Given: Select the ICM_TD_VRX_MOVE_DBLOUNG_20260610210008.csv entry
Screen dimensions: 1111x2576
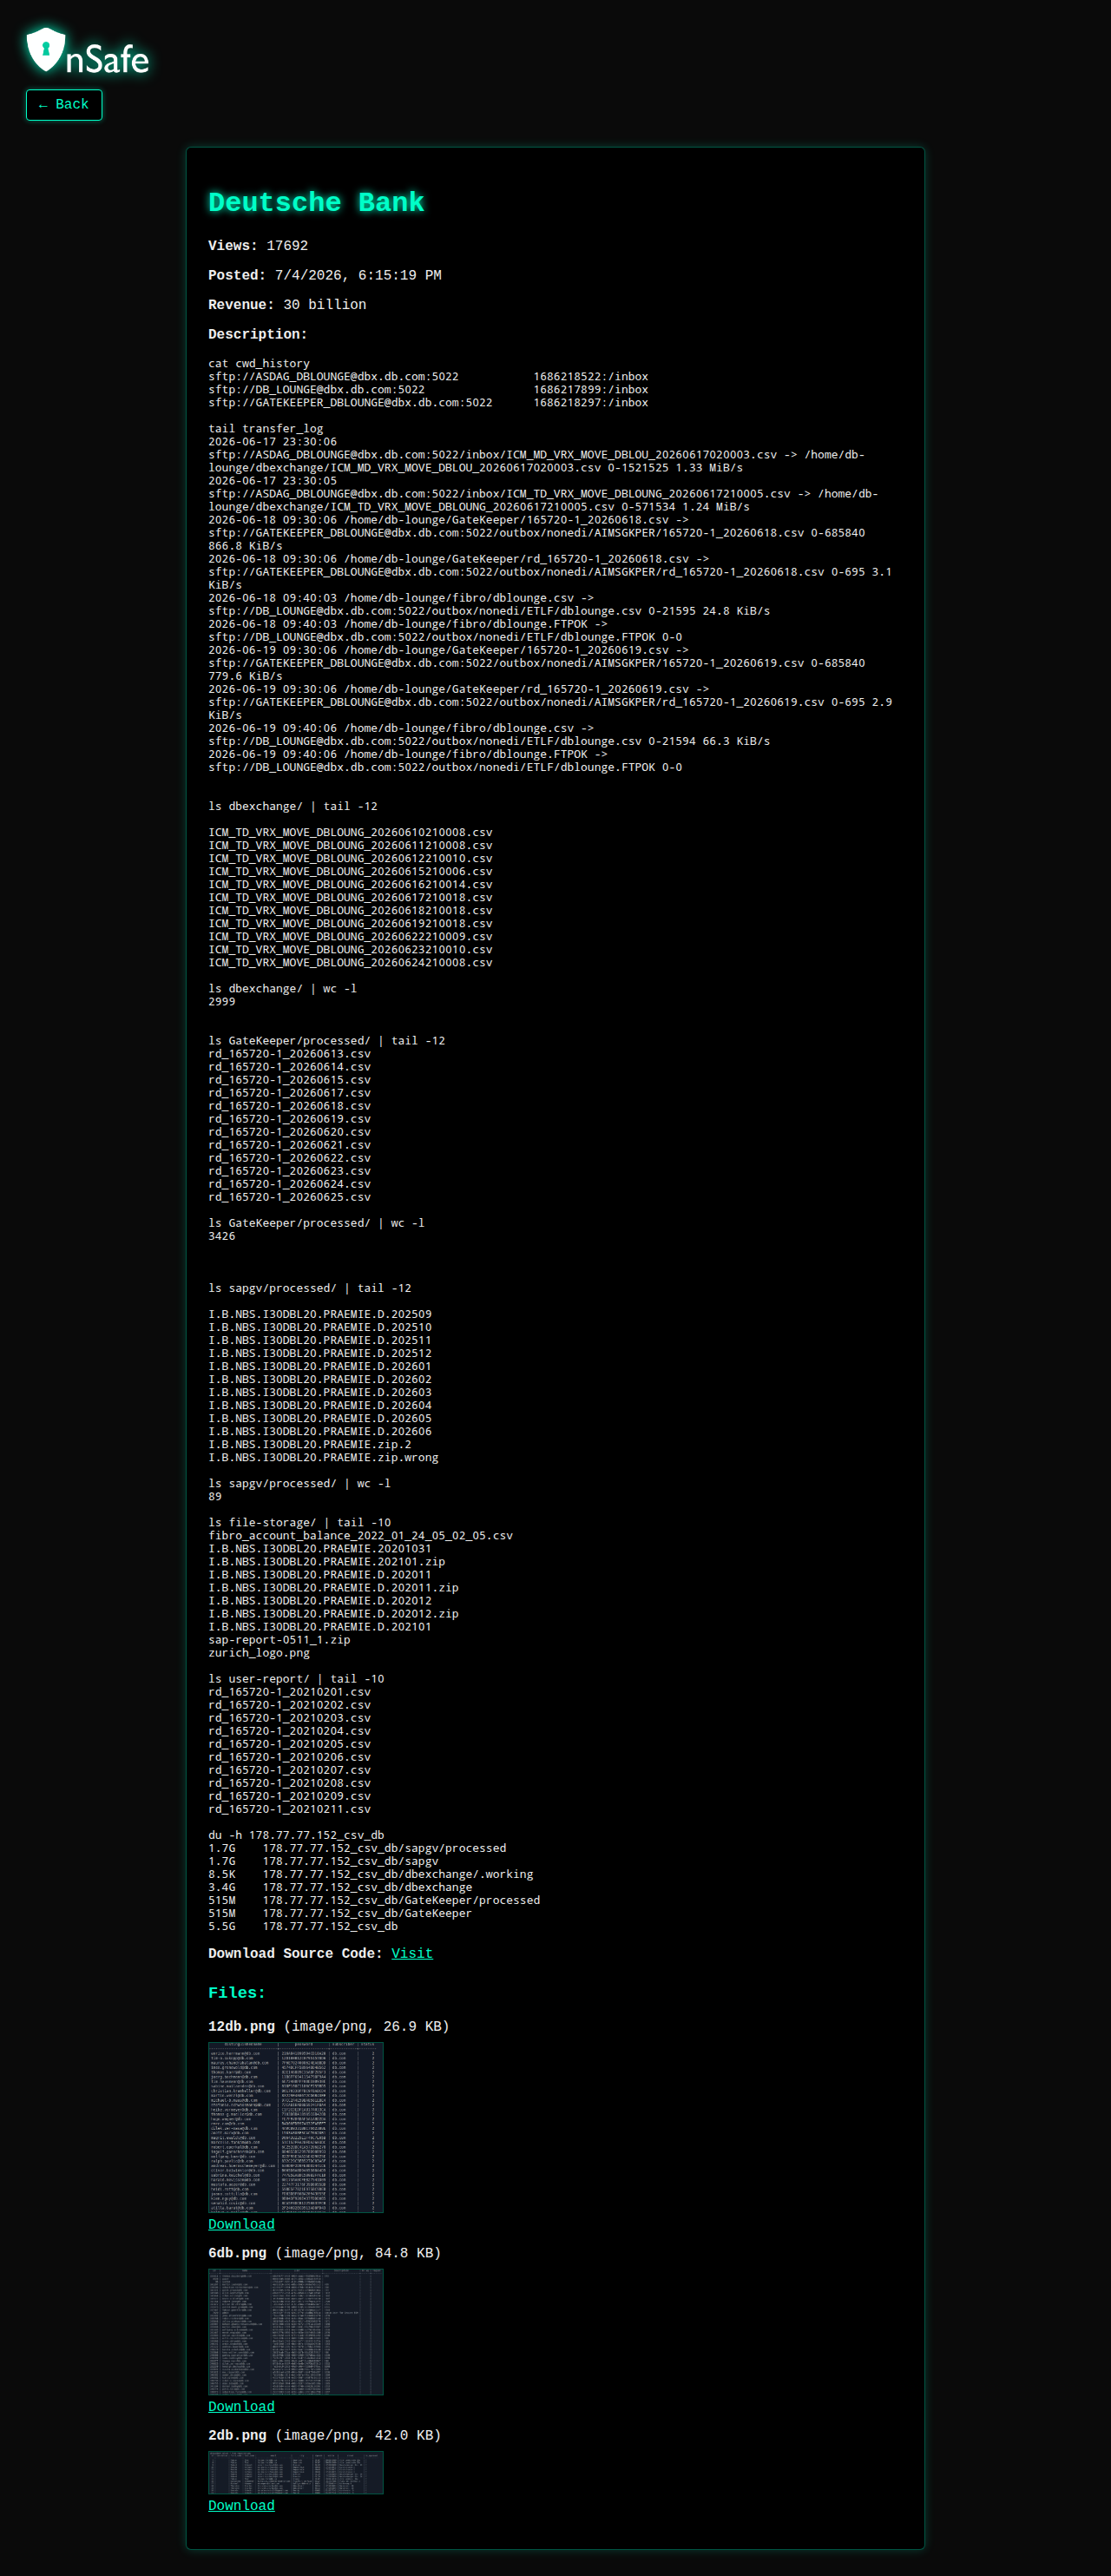Looking at the screenshot, I should [x=351, y=832].
